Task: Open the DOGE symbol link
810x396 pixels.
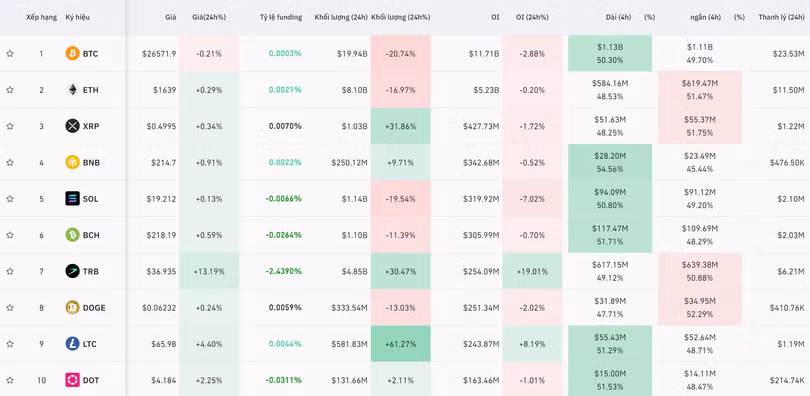Action: point(94,308)
